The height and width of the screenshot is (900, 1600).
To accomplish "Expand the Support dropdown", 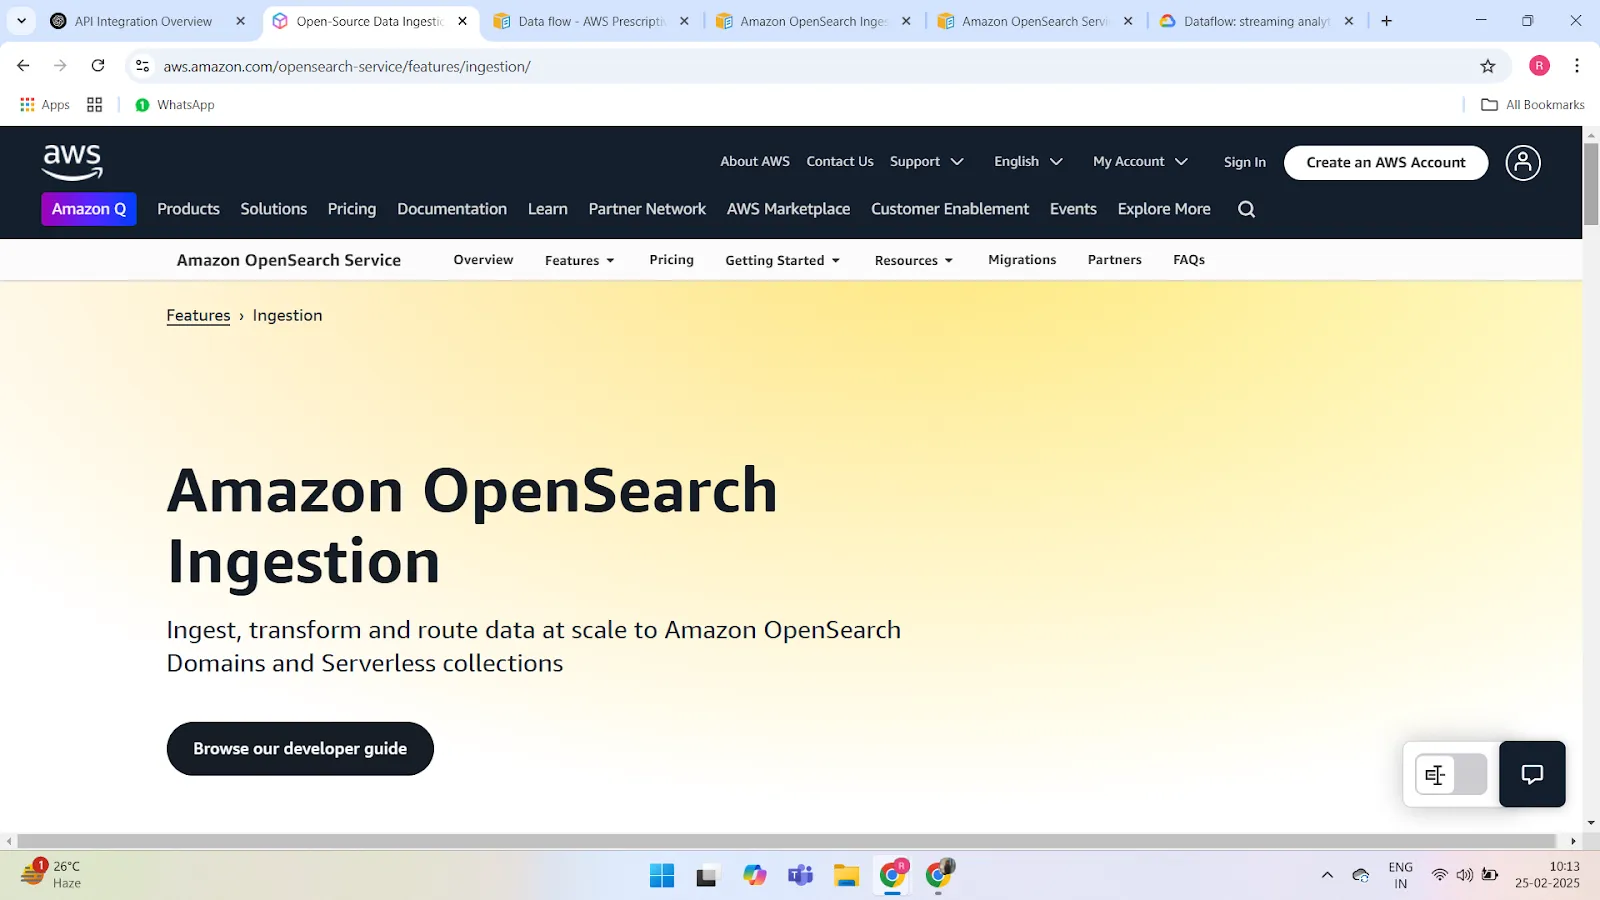I will pos(927,162).
